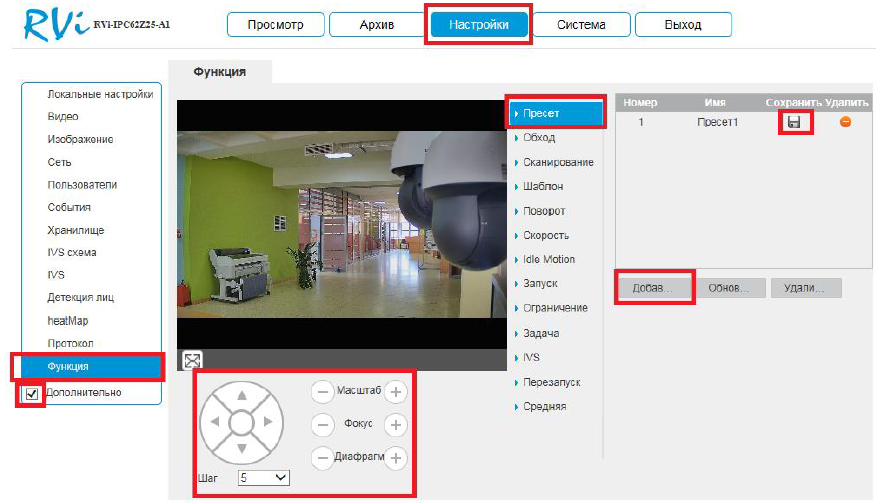
Task: Toggle the Дополнительно checkbox
Action: pyautogui.click(x=31, y=394)
